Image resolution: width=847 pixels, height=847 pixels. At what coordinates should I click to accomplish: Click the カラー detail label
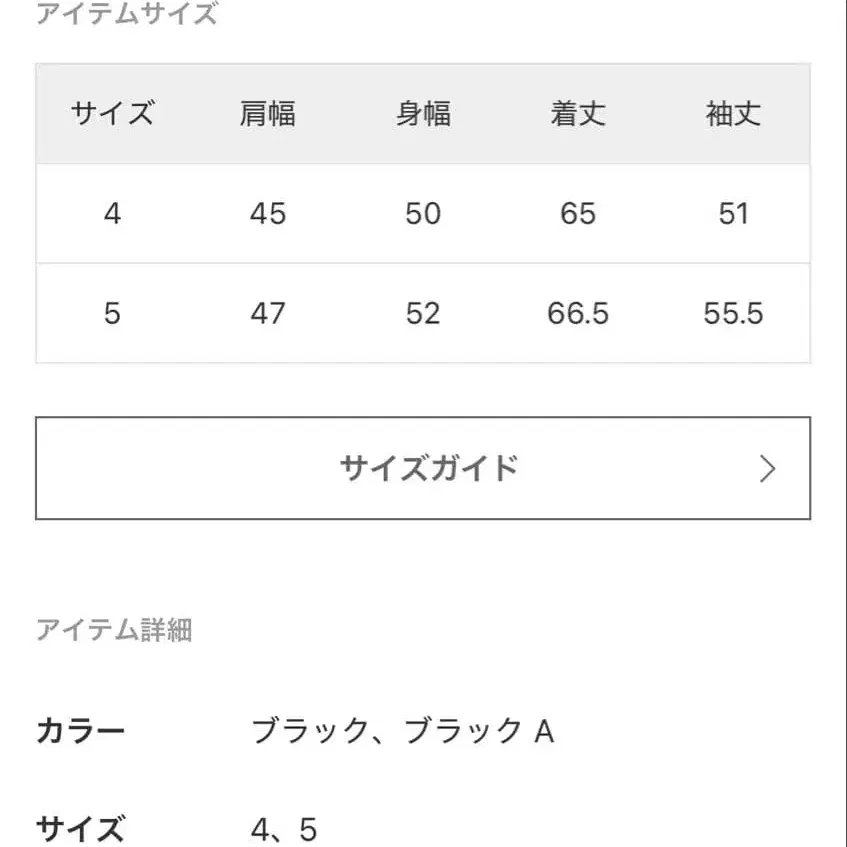[x=80, y=730]
